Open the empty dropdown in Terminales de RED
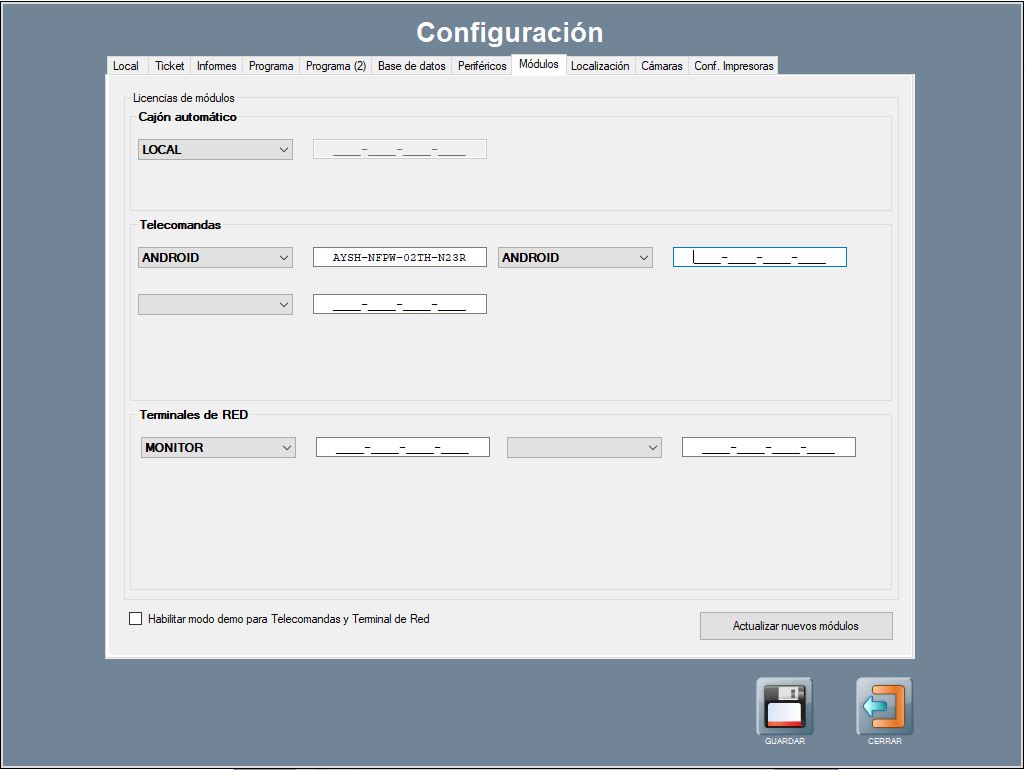Viewport: 1025px width, 770px height. coord(584,448)
